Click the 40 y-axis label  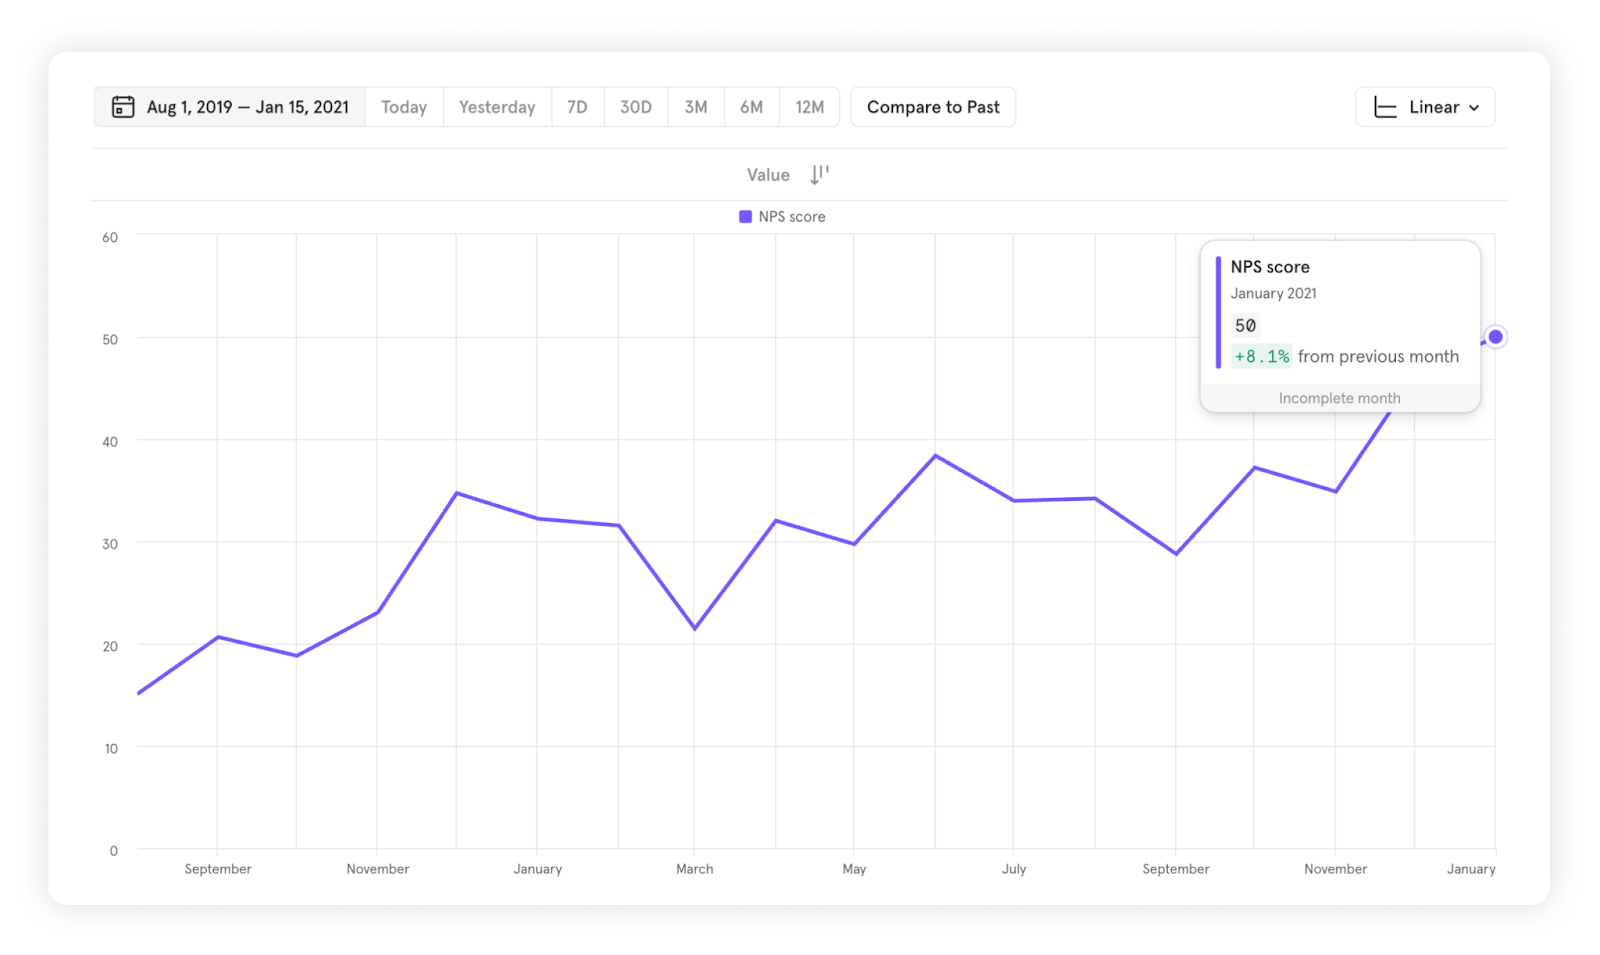click(110, 442)
